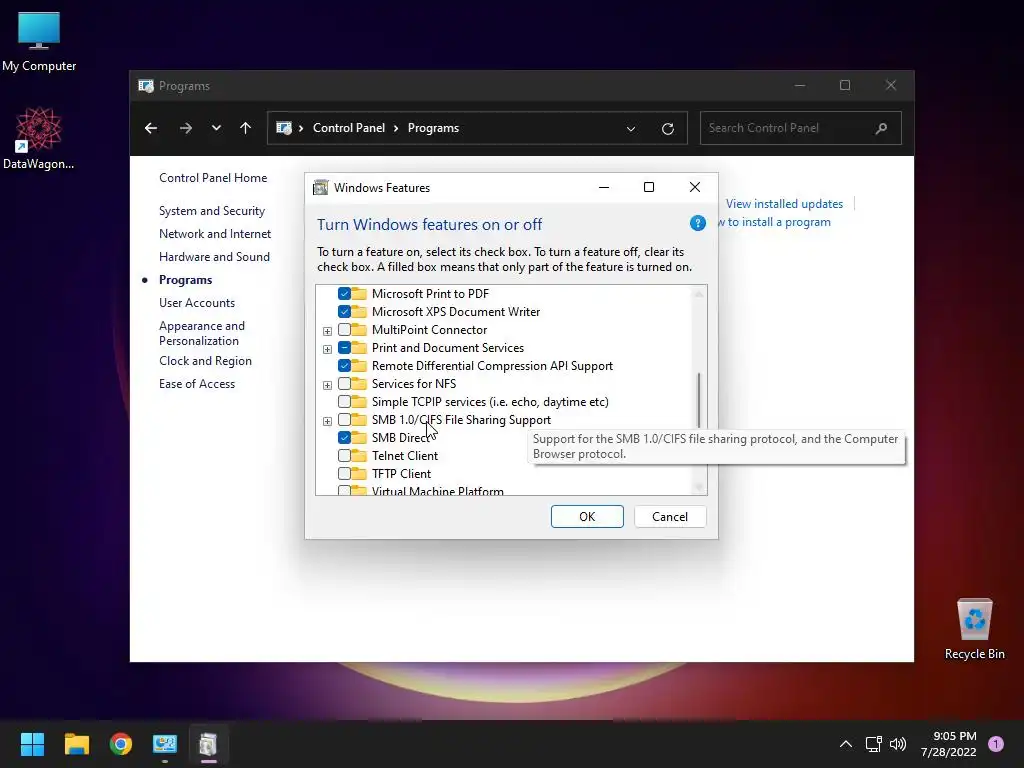Viewport: 1024px width, 768px height.
Task: Select Virtual Machine Platform row
Action: (x=438, y=490)
